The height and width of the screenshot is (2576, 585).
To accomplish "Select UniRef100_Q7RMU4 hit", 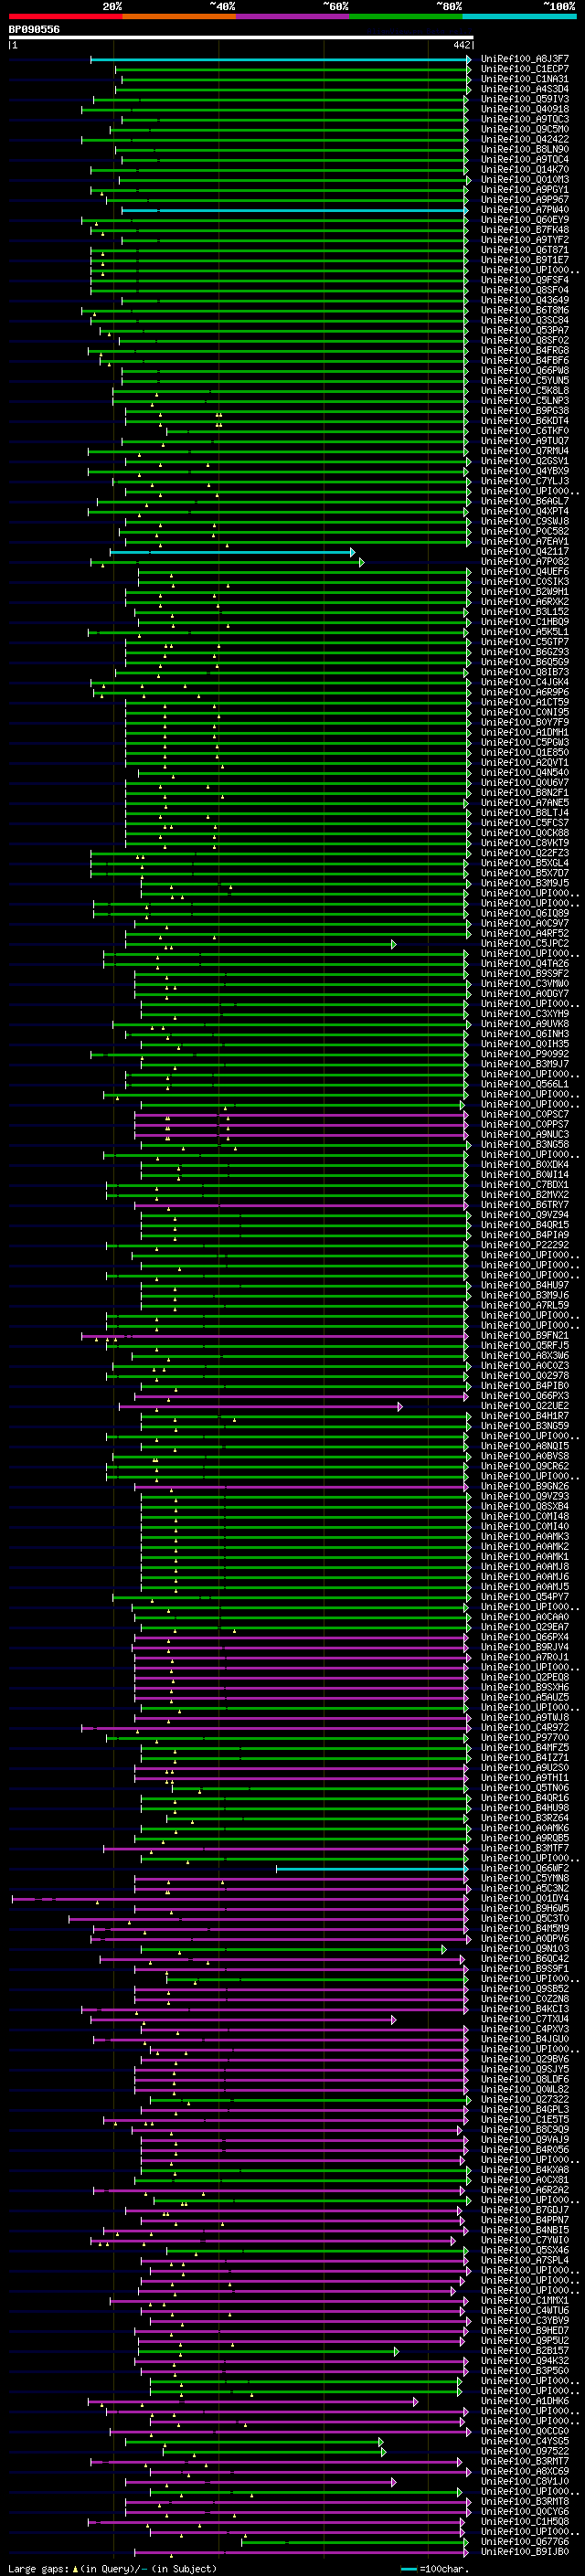I will [x=525, y=451].
